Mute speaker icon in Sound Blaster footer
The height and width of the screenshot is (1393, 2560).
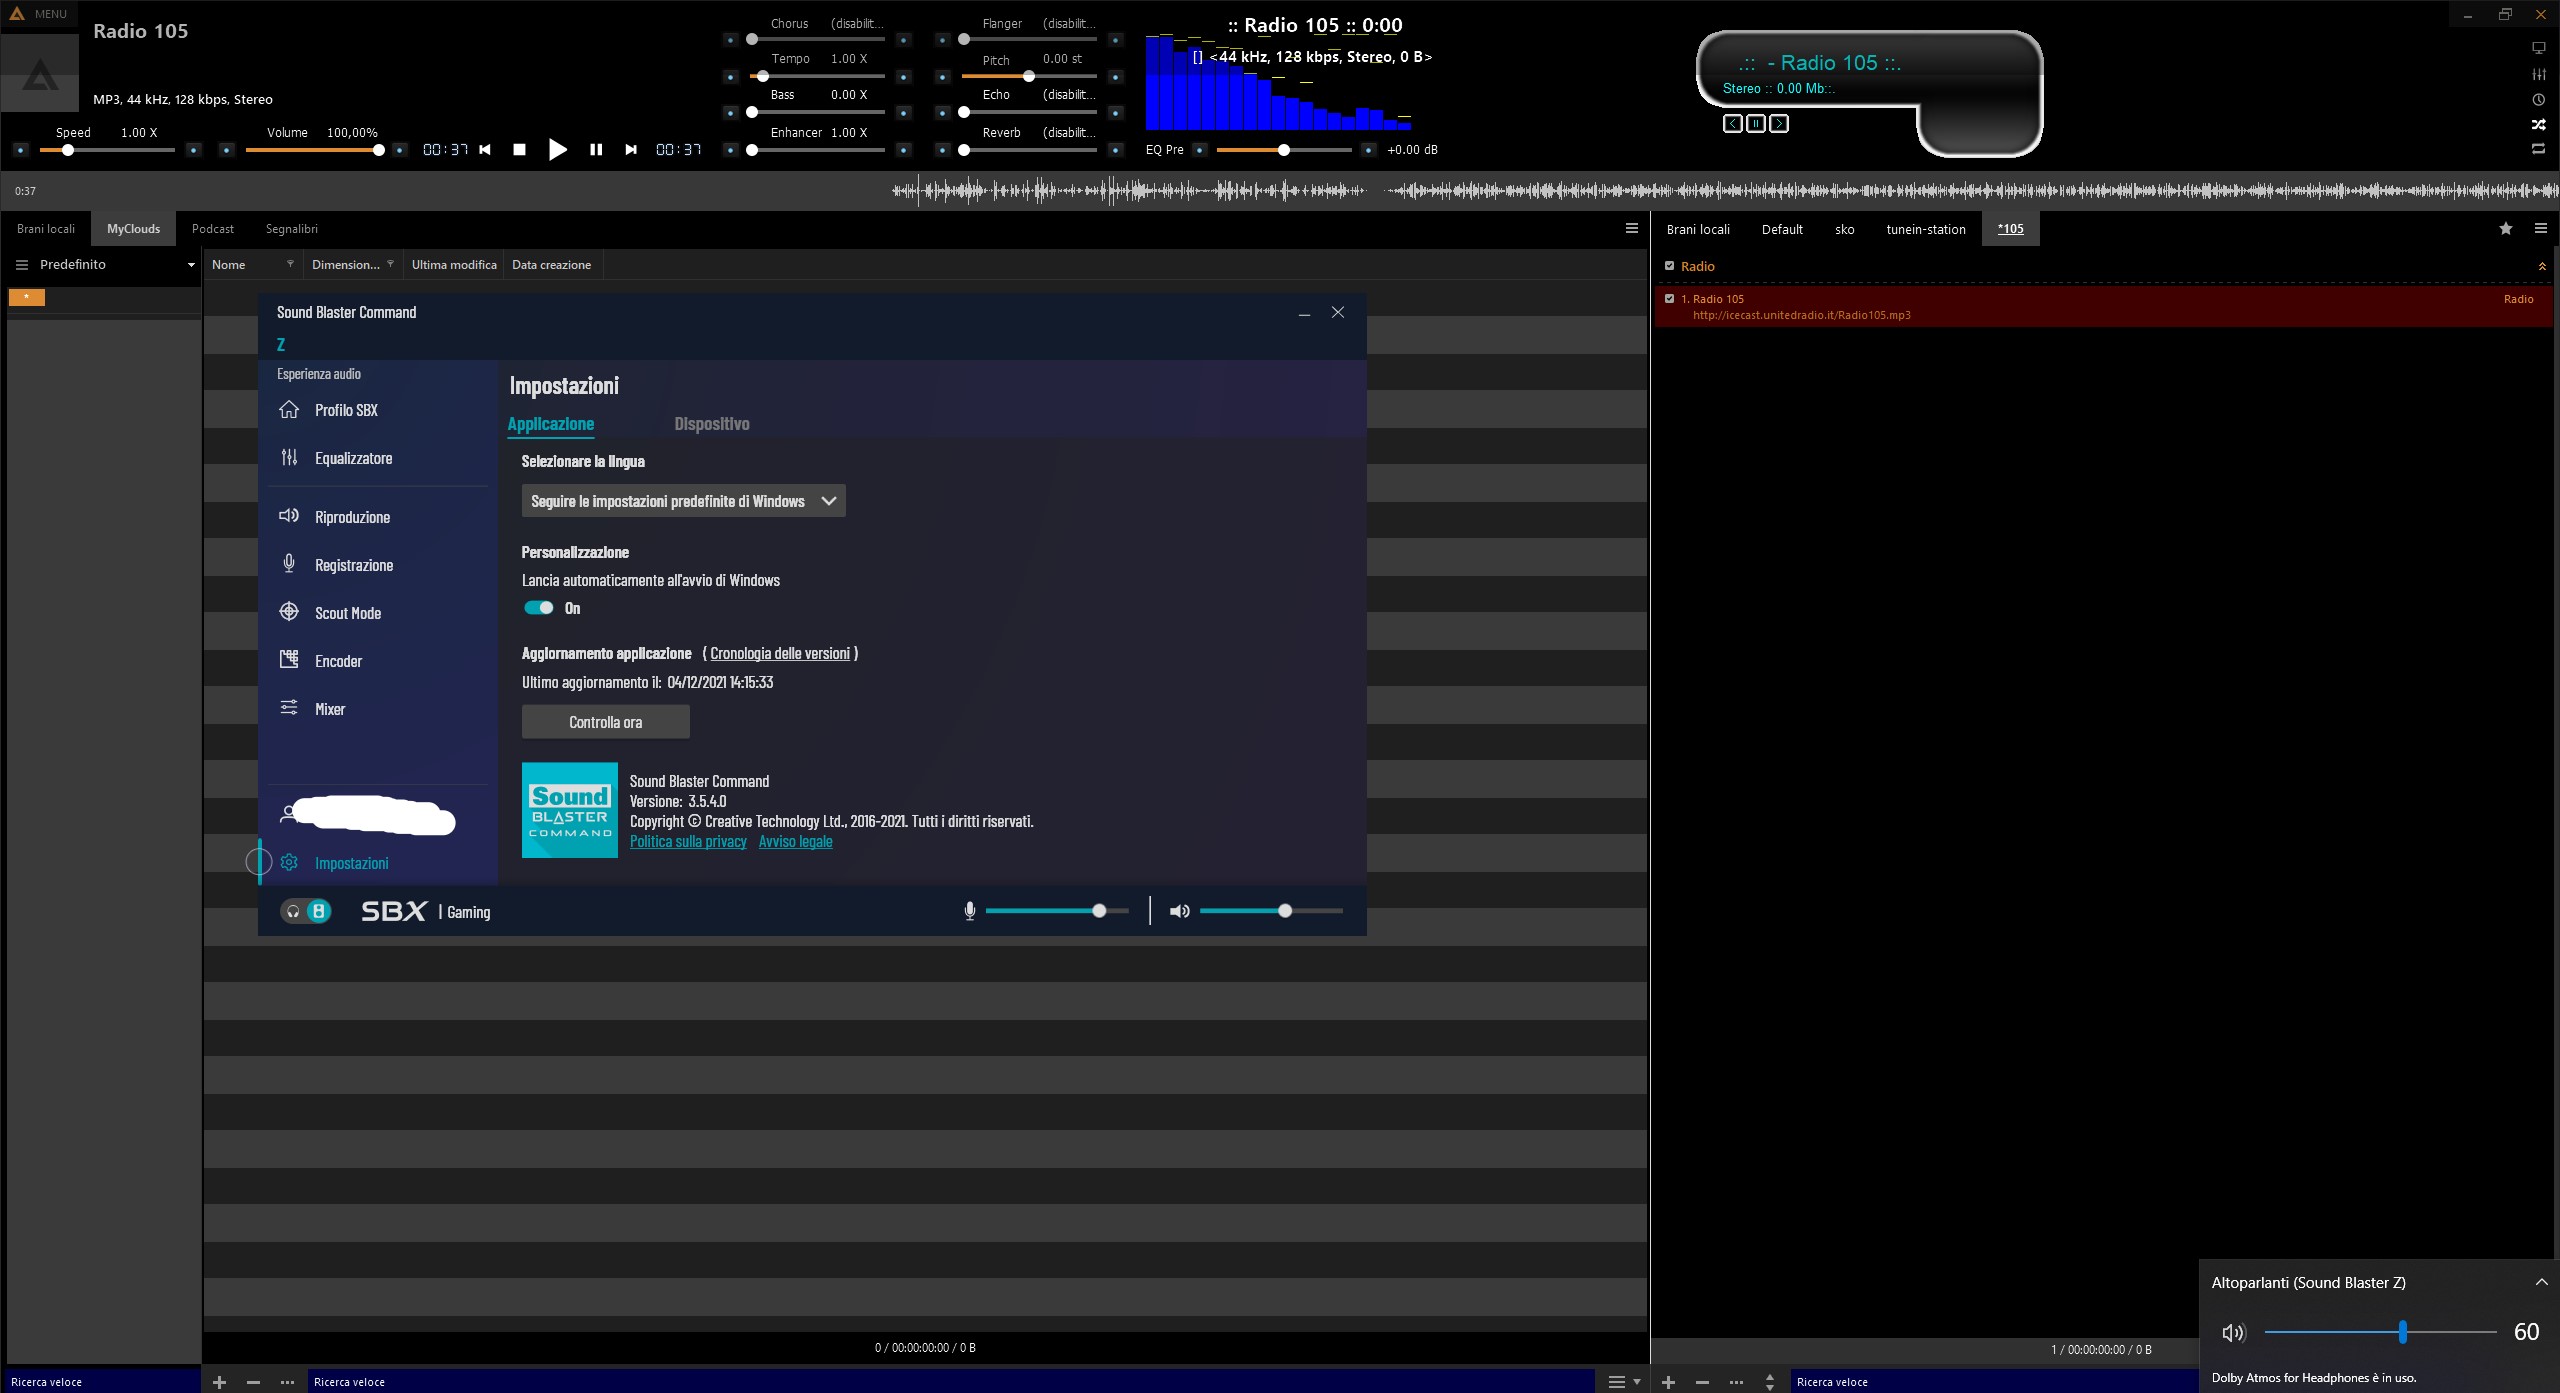1180,911
